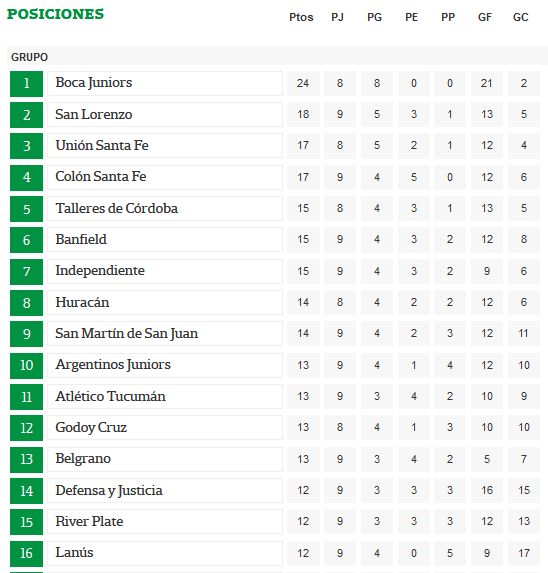Viewport: 548px width, 573px height.
Task: Select Unión Santa Fe in the standings
Action: (x=102, y=145)
